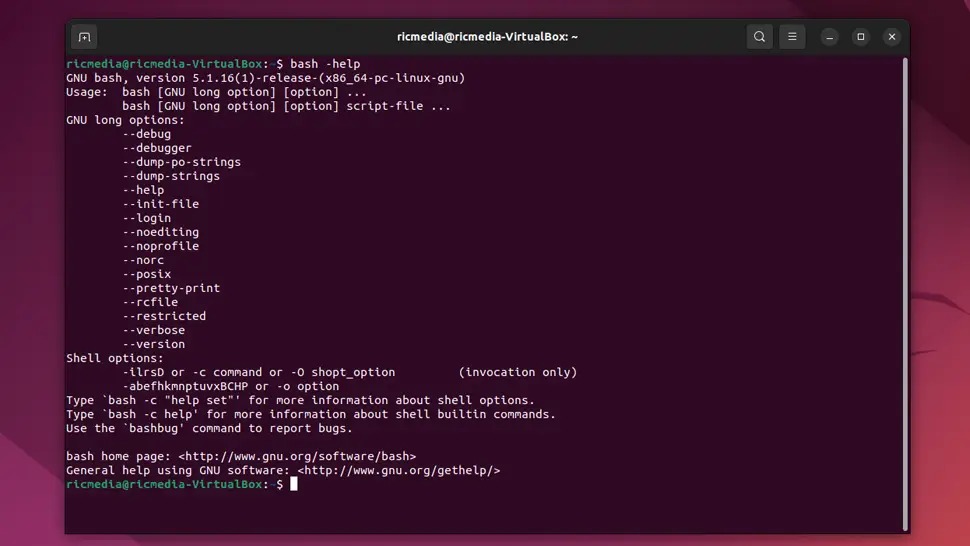Click the '--help' option
This screenshot has height=546, width=970.
144,190
